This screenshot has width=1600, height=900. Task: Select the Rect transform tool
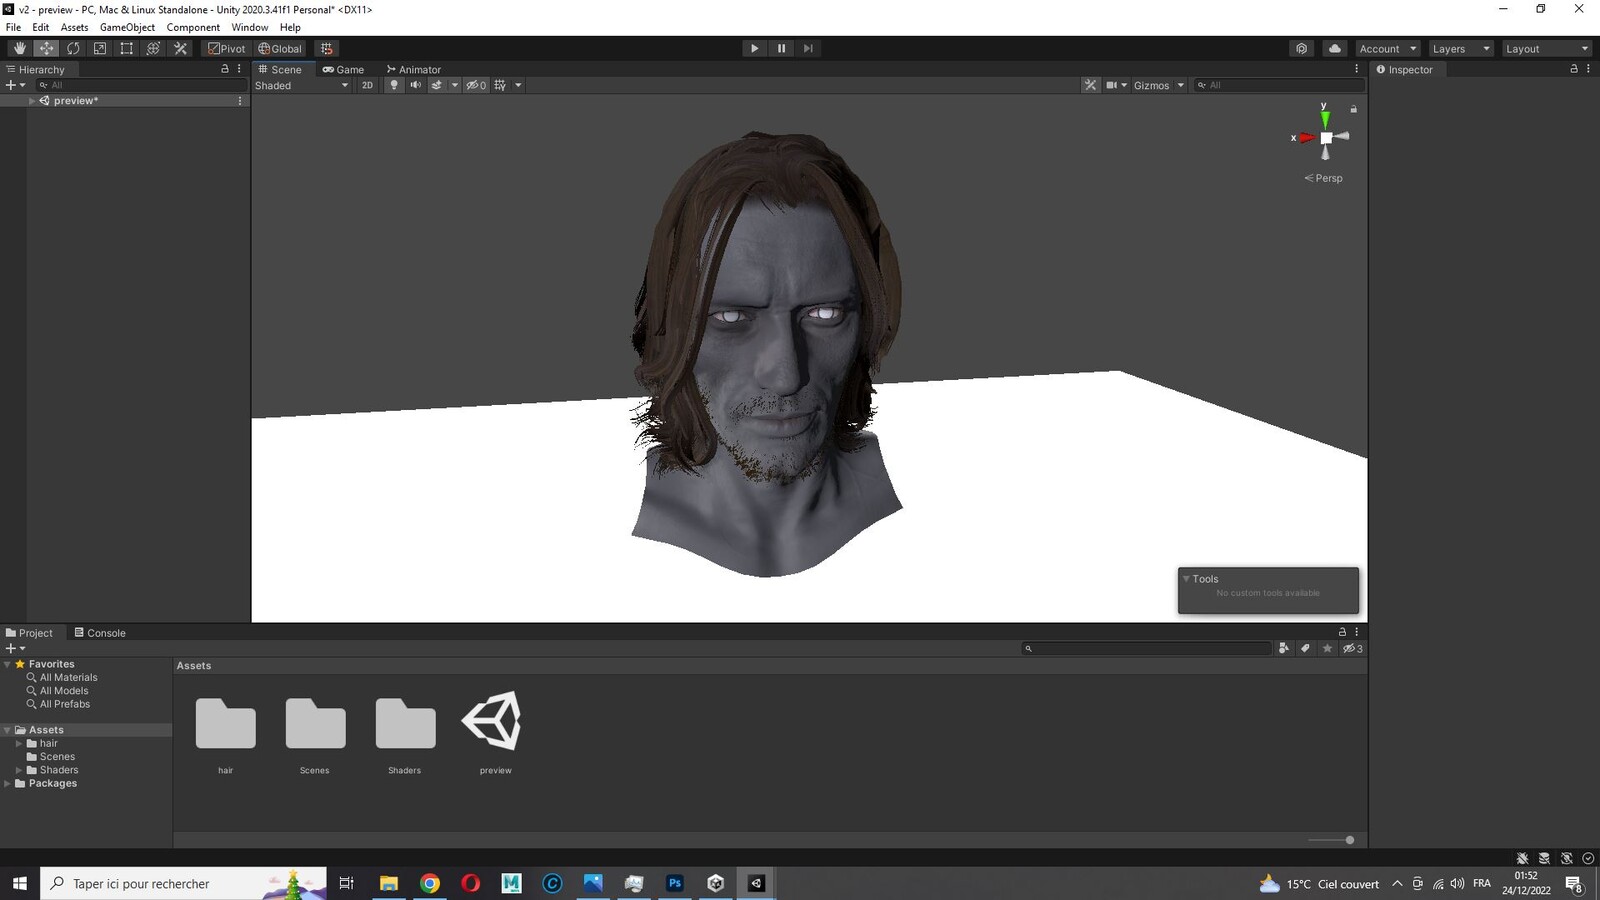[x=127, y=48]
